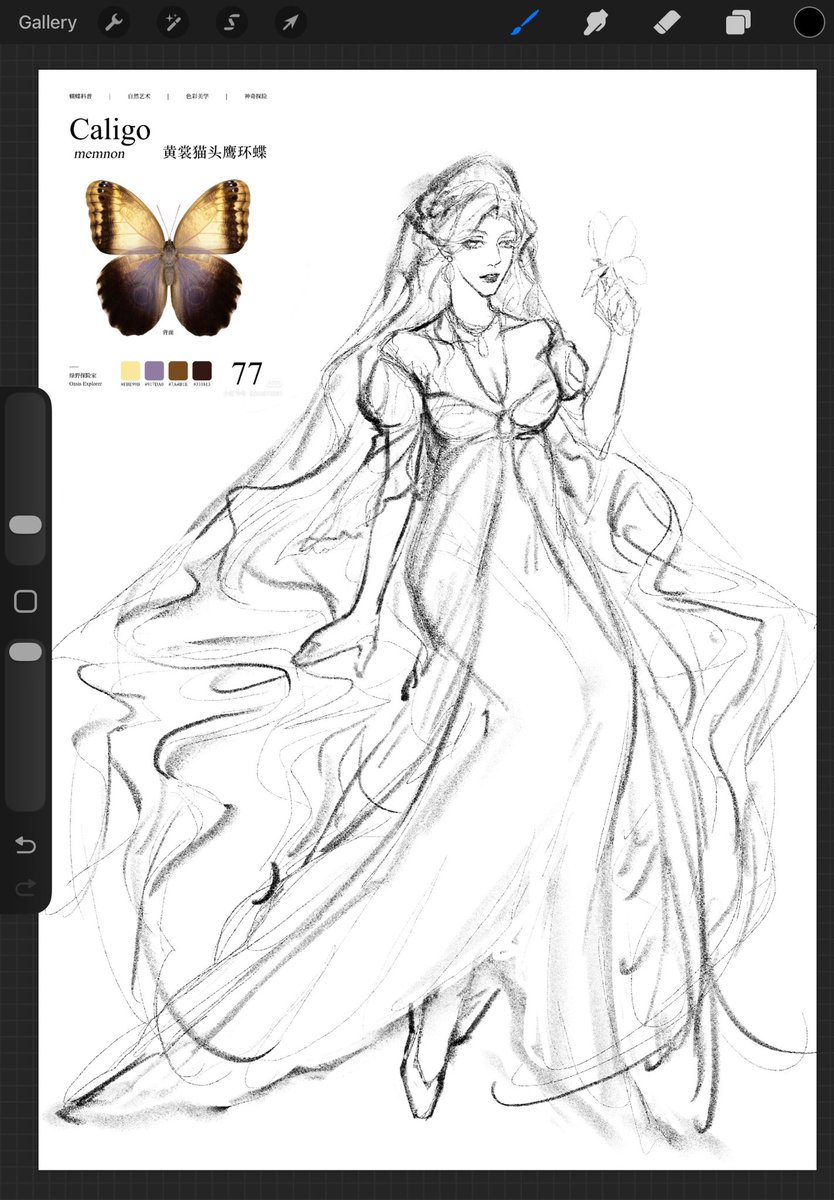Tap the square modify button on sidebar
This screenshot has height=1200, width=834.
click(26, 601)
